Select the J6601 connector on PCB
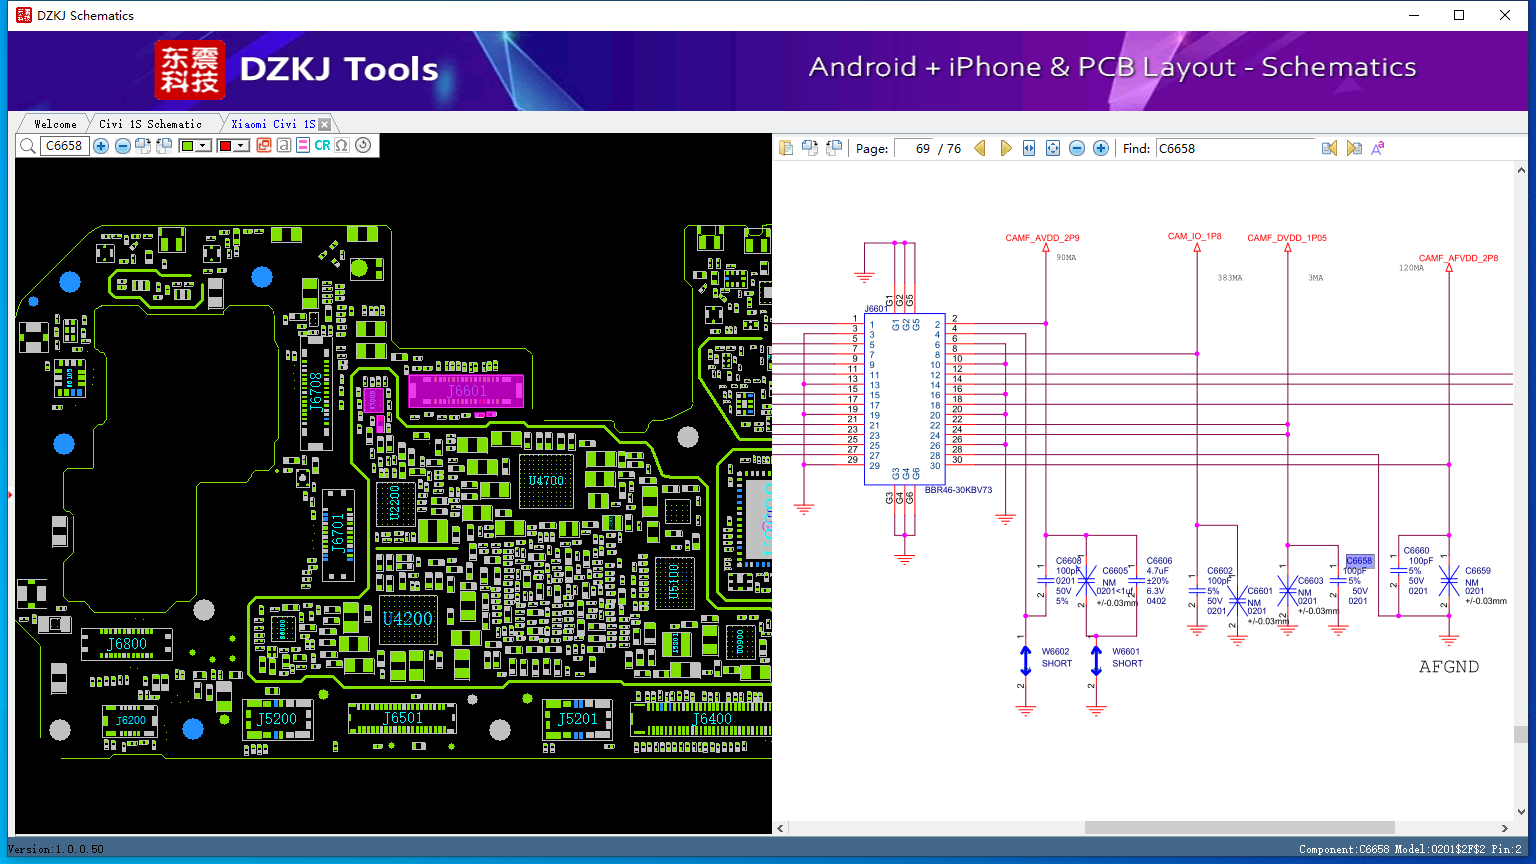Screen dimensions: 1536x864 pyautogui.click(x=466, y=391)
